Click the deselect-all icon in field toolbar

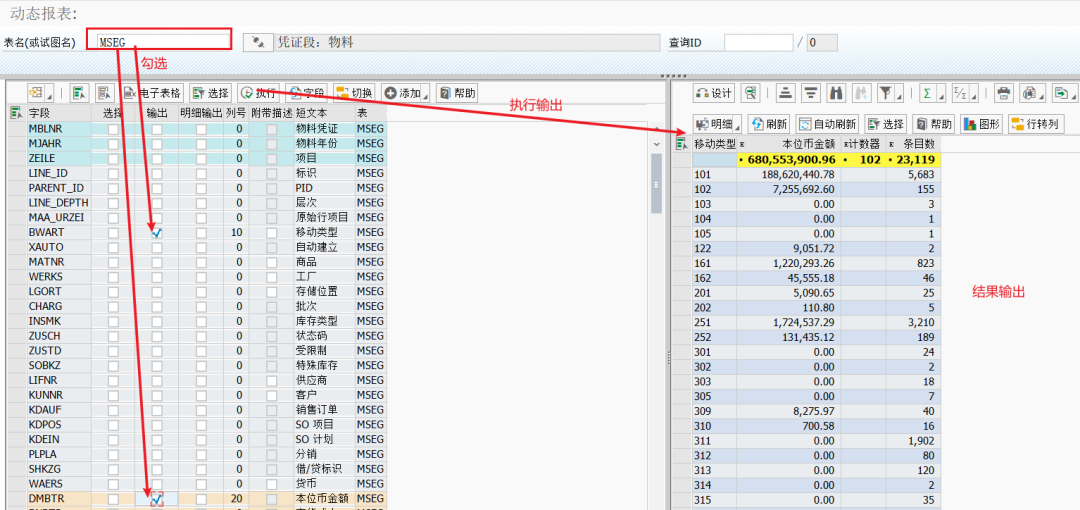[104, 93]
